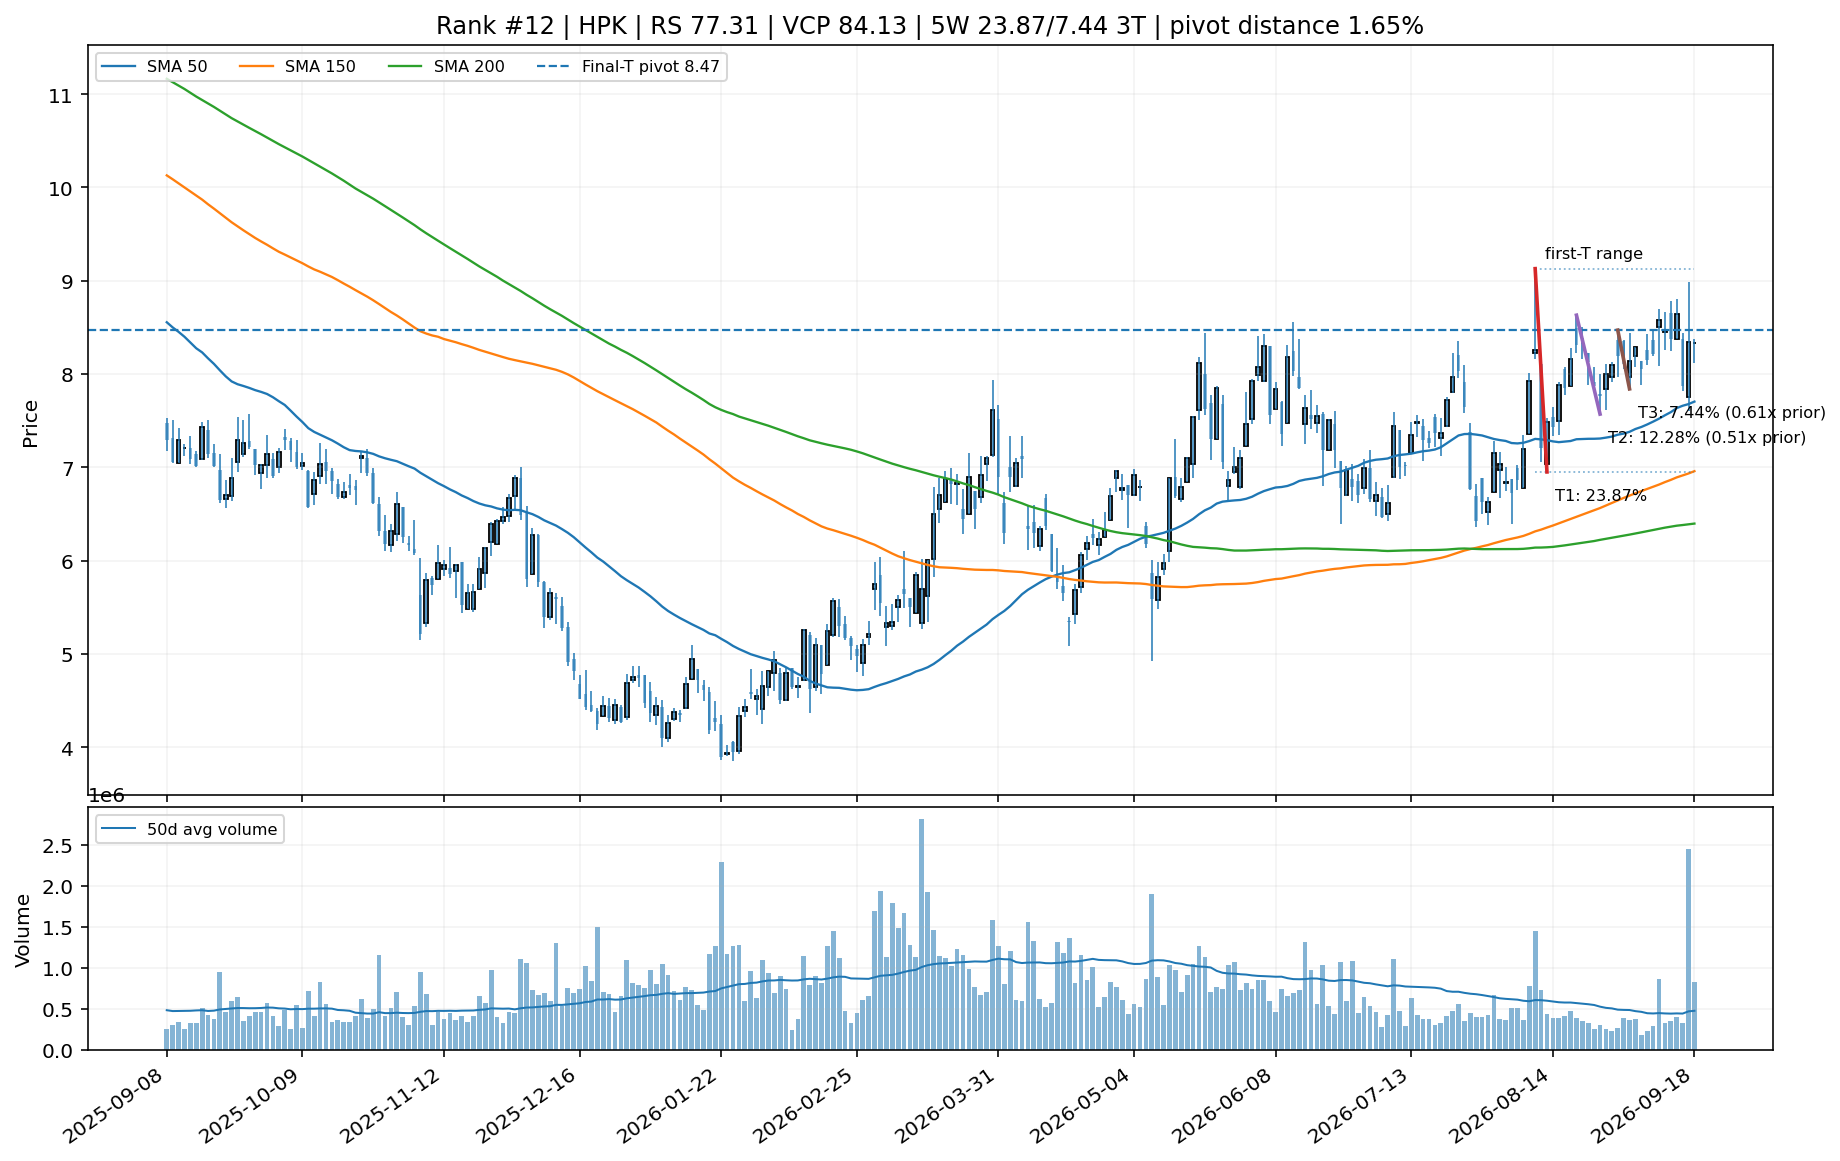This screenshot has height=1161, width=1840.
Task: Click the volume axis tick '1.5'
Action: click(57, 928)
